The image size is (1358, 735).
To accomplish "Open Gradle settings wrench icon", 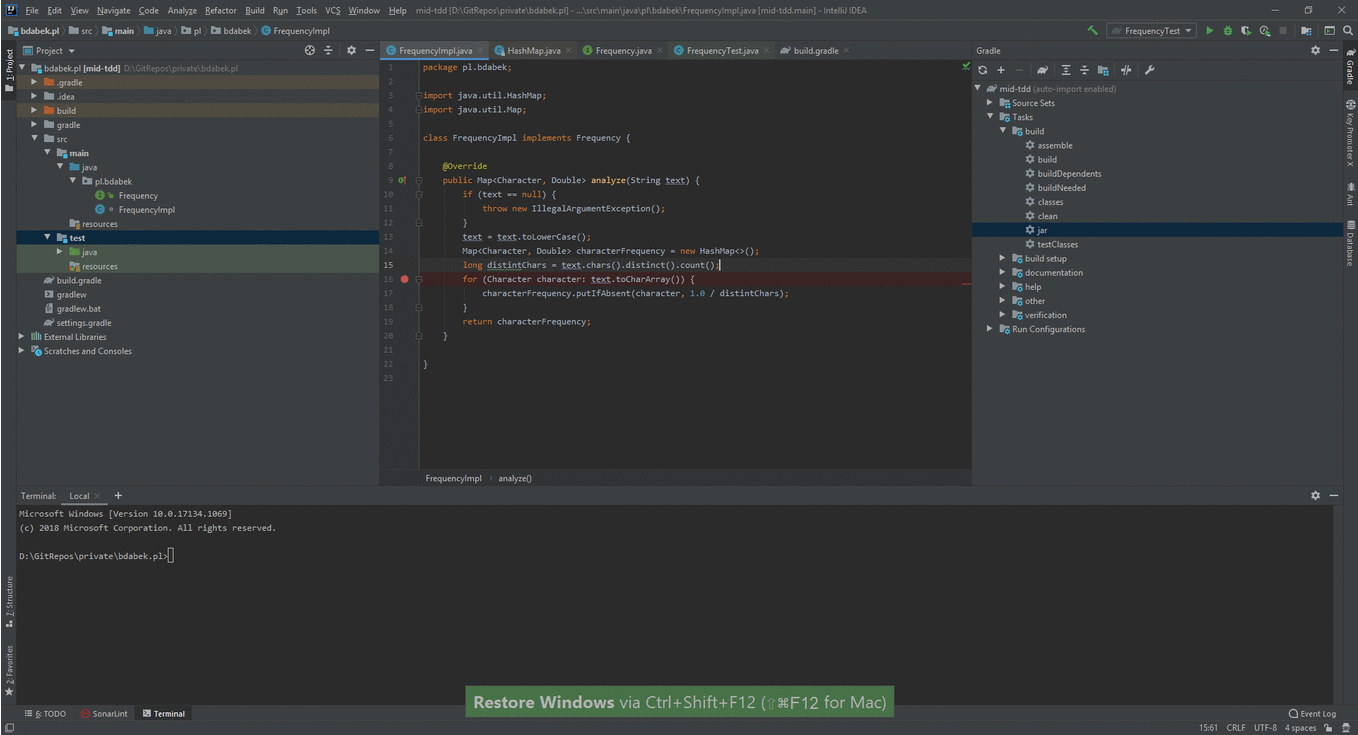I will 1149,70.
